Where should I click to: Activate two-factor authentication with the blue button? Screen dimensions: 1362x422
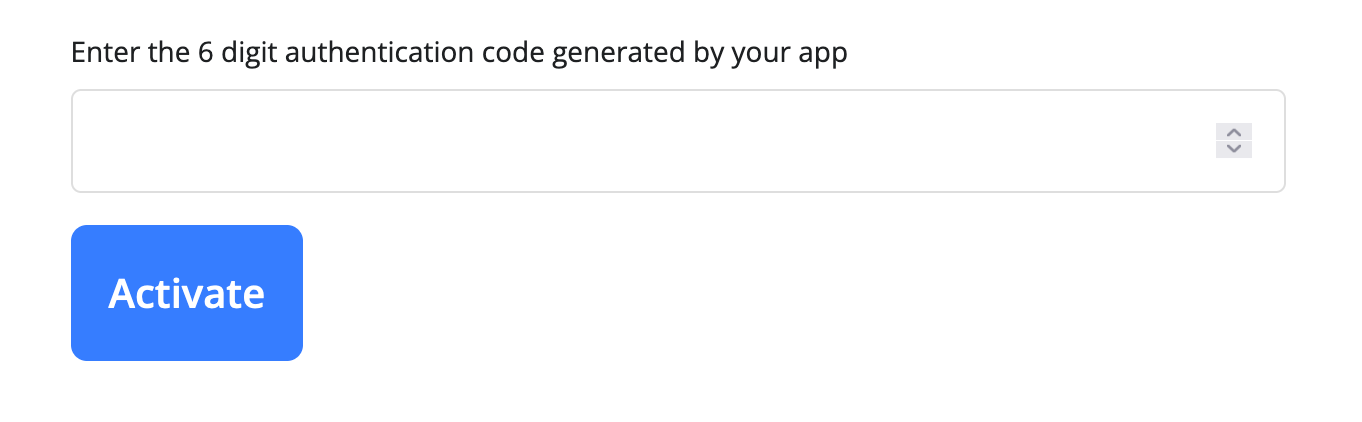click(x=187, y=293)
